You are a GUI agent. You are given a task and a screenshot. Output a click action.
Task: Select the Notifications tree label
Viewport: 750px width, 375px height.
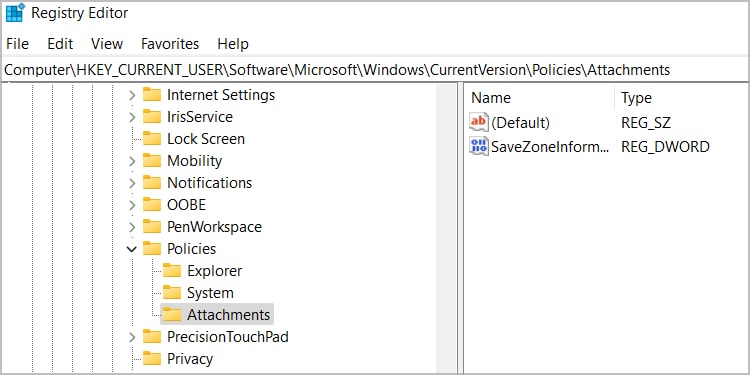[210, 183]
